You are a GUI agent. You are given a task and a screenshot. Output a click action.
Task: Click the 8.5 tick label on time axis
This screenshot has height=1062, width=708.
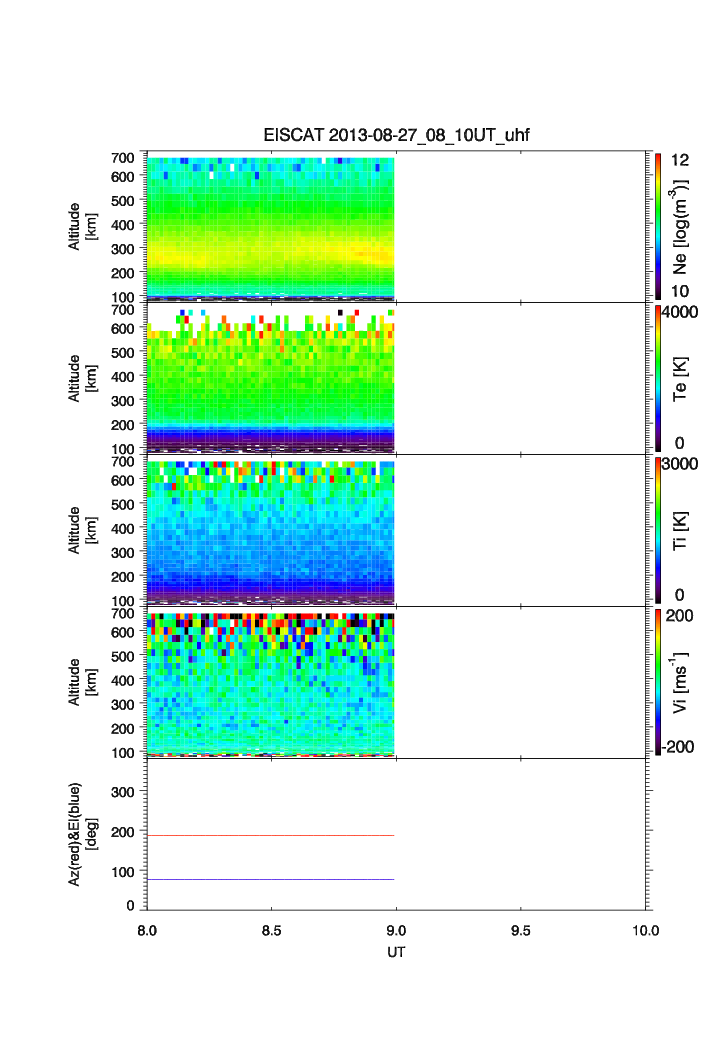pos(272,930)
